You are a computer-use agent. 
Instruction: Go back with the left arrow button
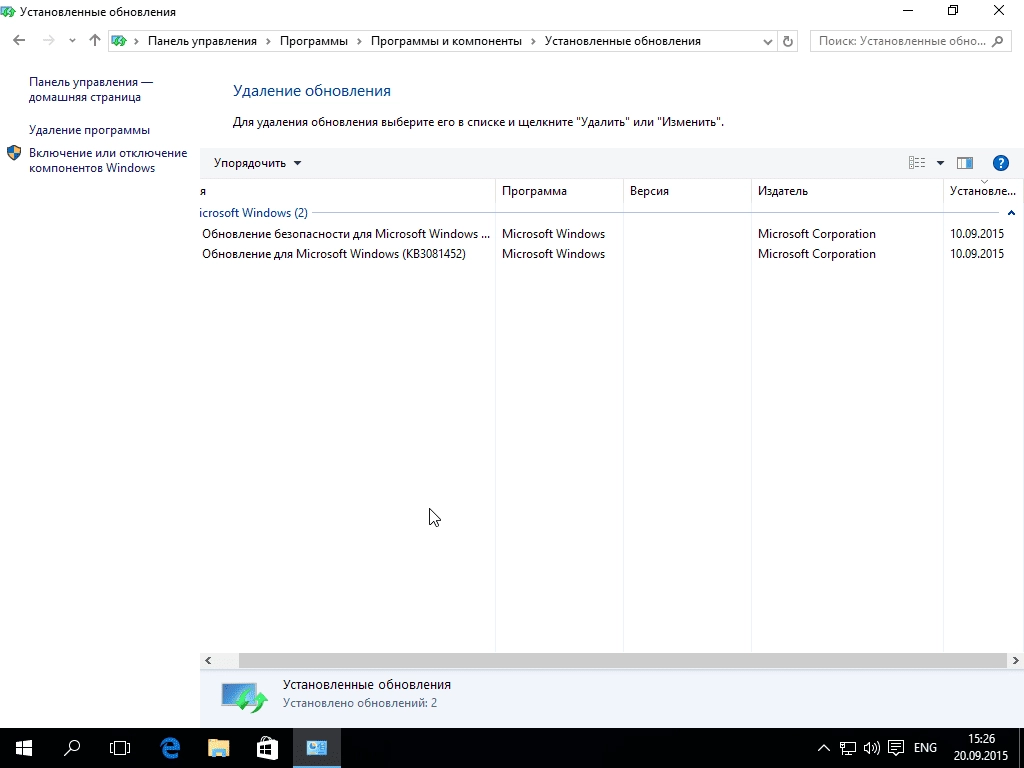click(19, 40)
